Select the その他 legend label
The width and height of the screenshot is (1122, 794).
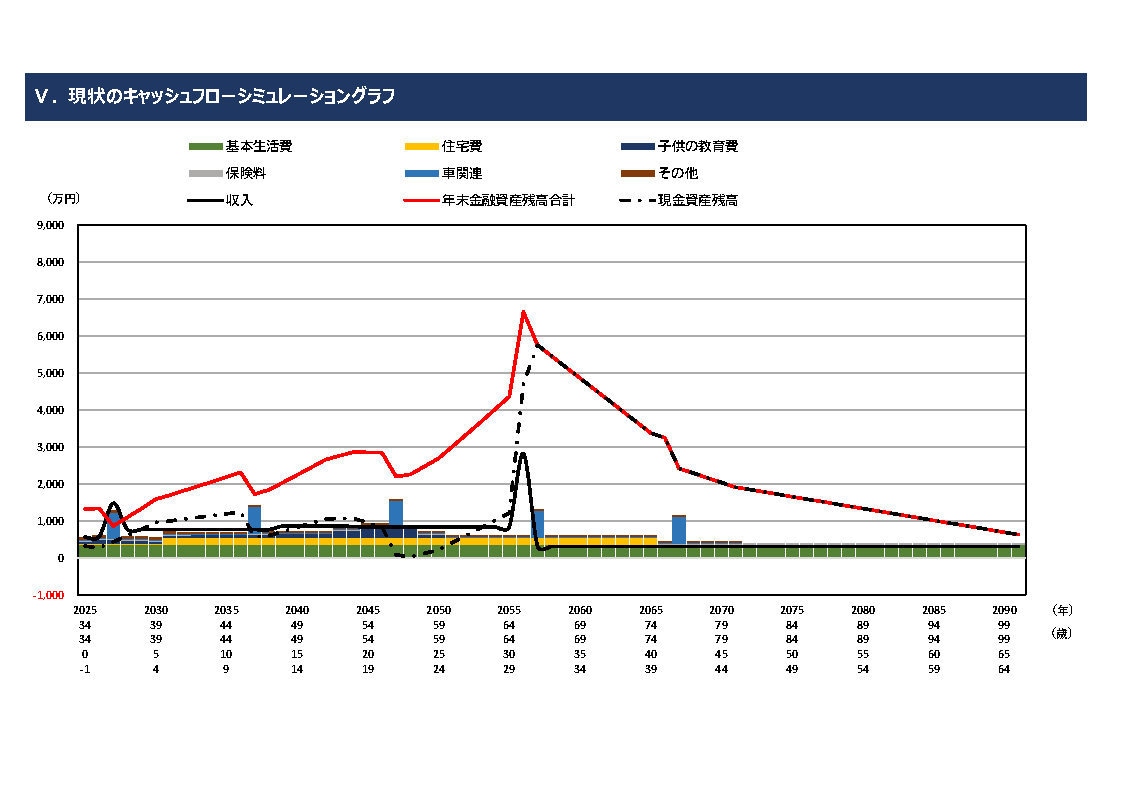[678, 173]
